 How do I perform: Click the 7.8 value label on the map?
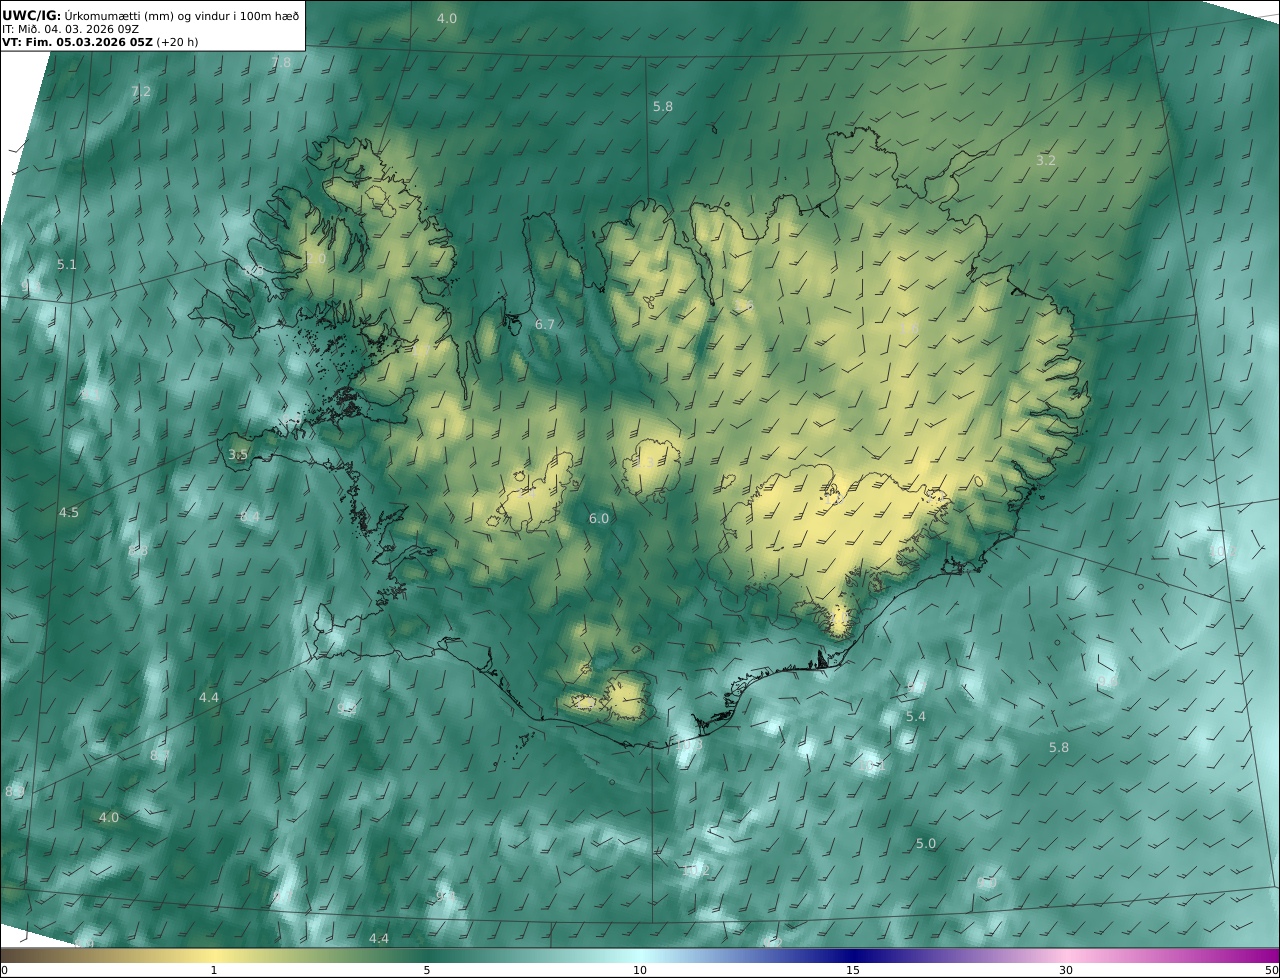coord(281,62)
